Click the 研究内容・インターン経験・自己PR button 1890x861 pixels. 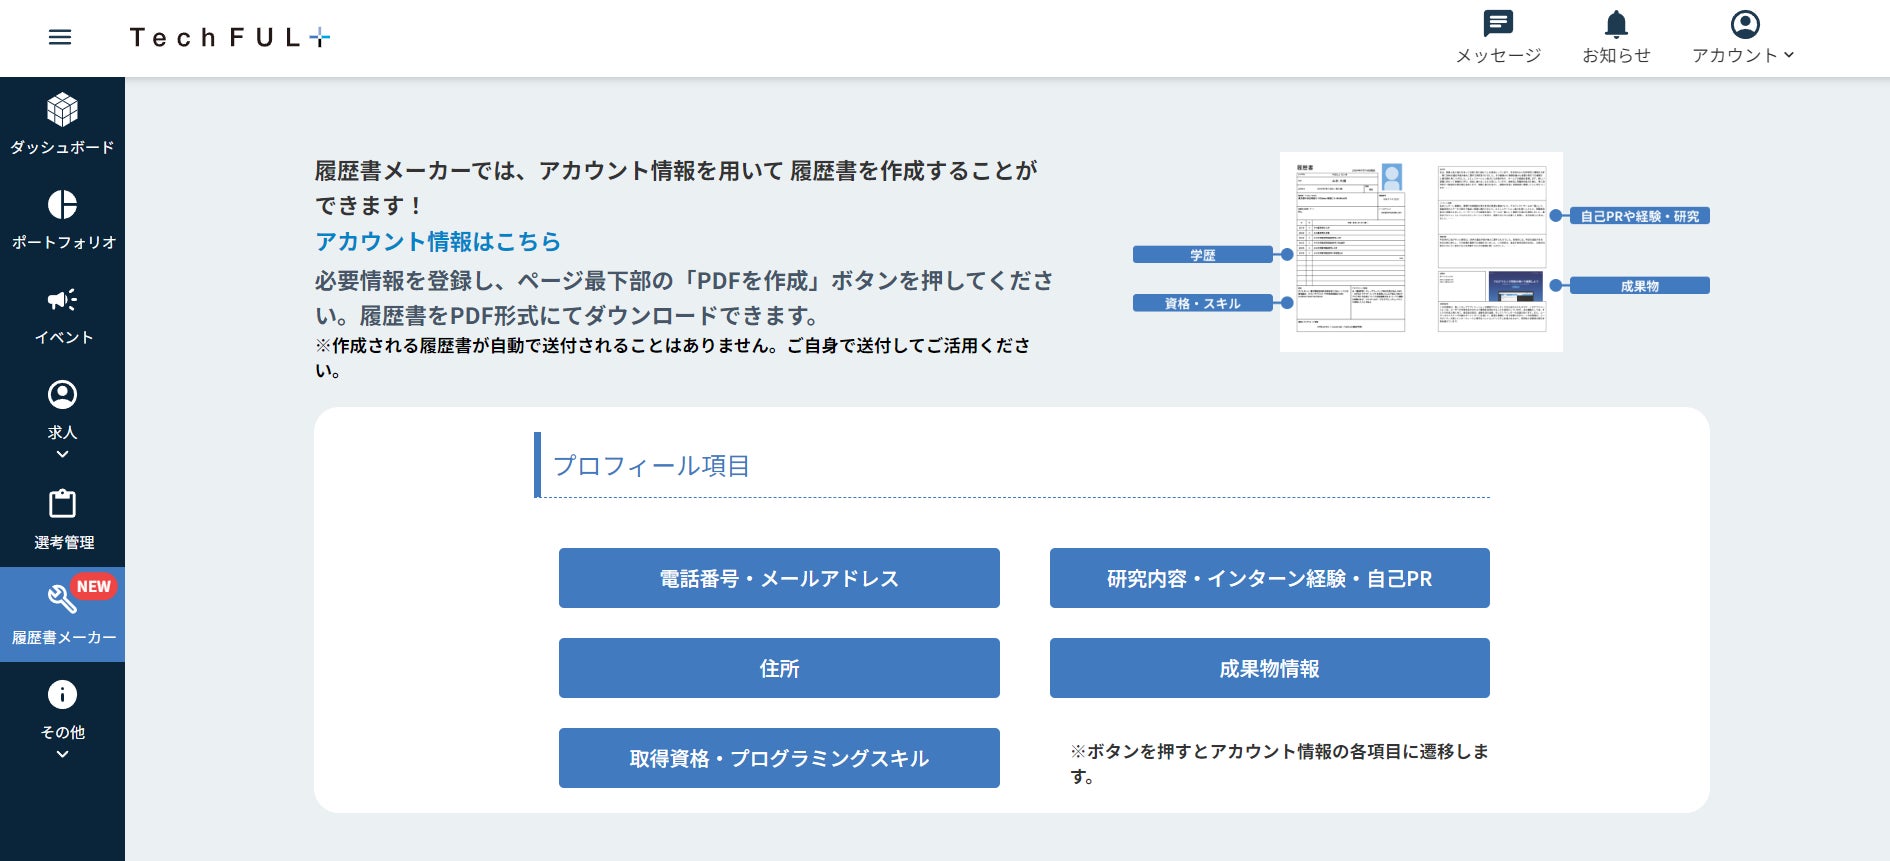[x=1270, y=578]
